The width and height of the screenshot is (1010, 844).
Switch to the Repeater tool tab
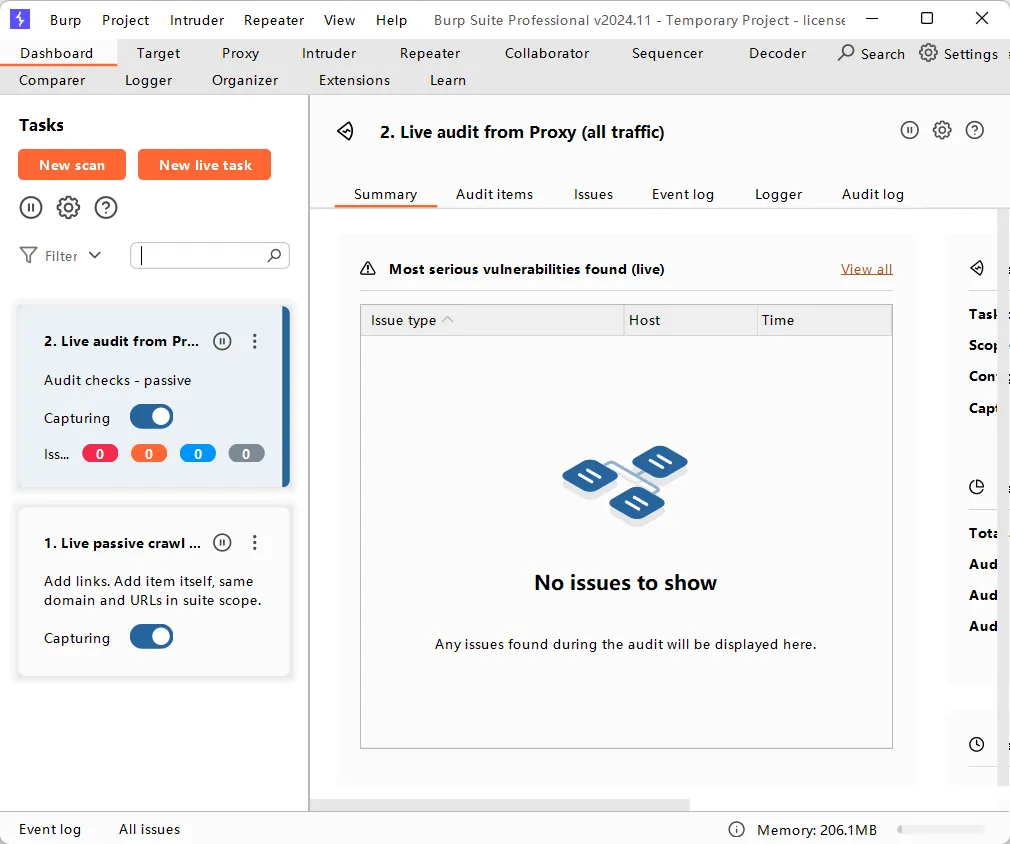pyautogui.click(x=430, y=53)
